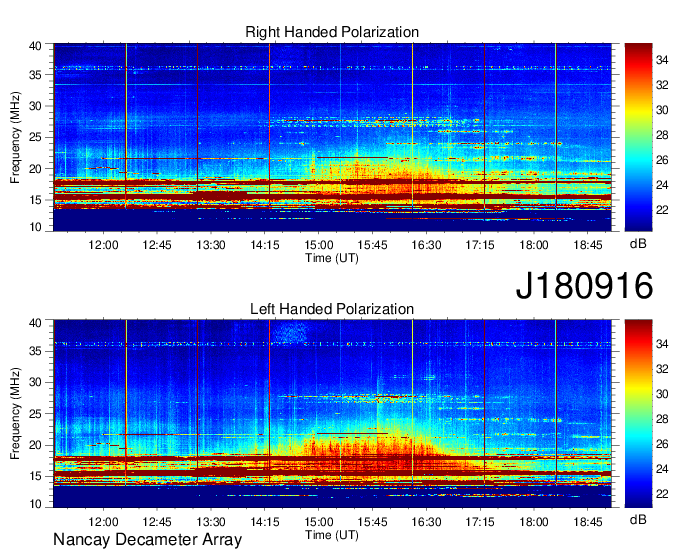Click the Left Handed polarization color bar
Image resolution: width=680 pixels, height=552 pixels.
point(638,414)
